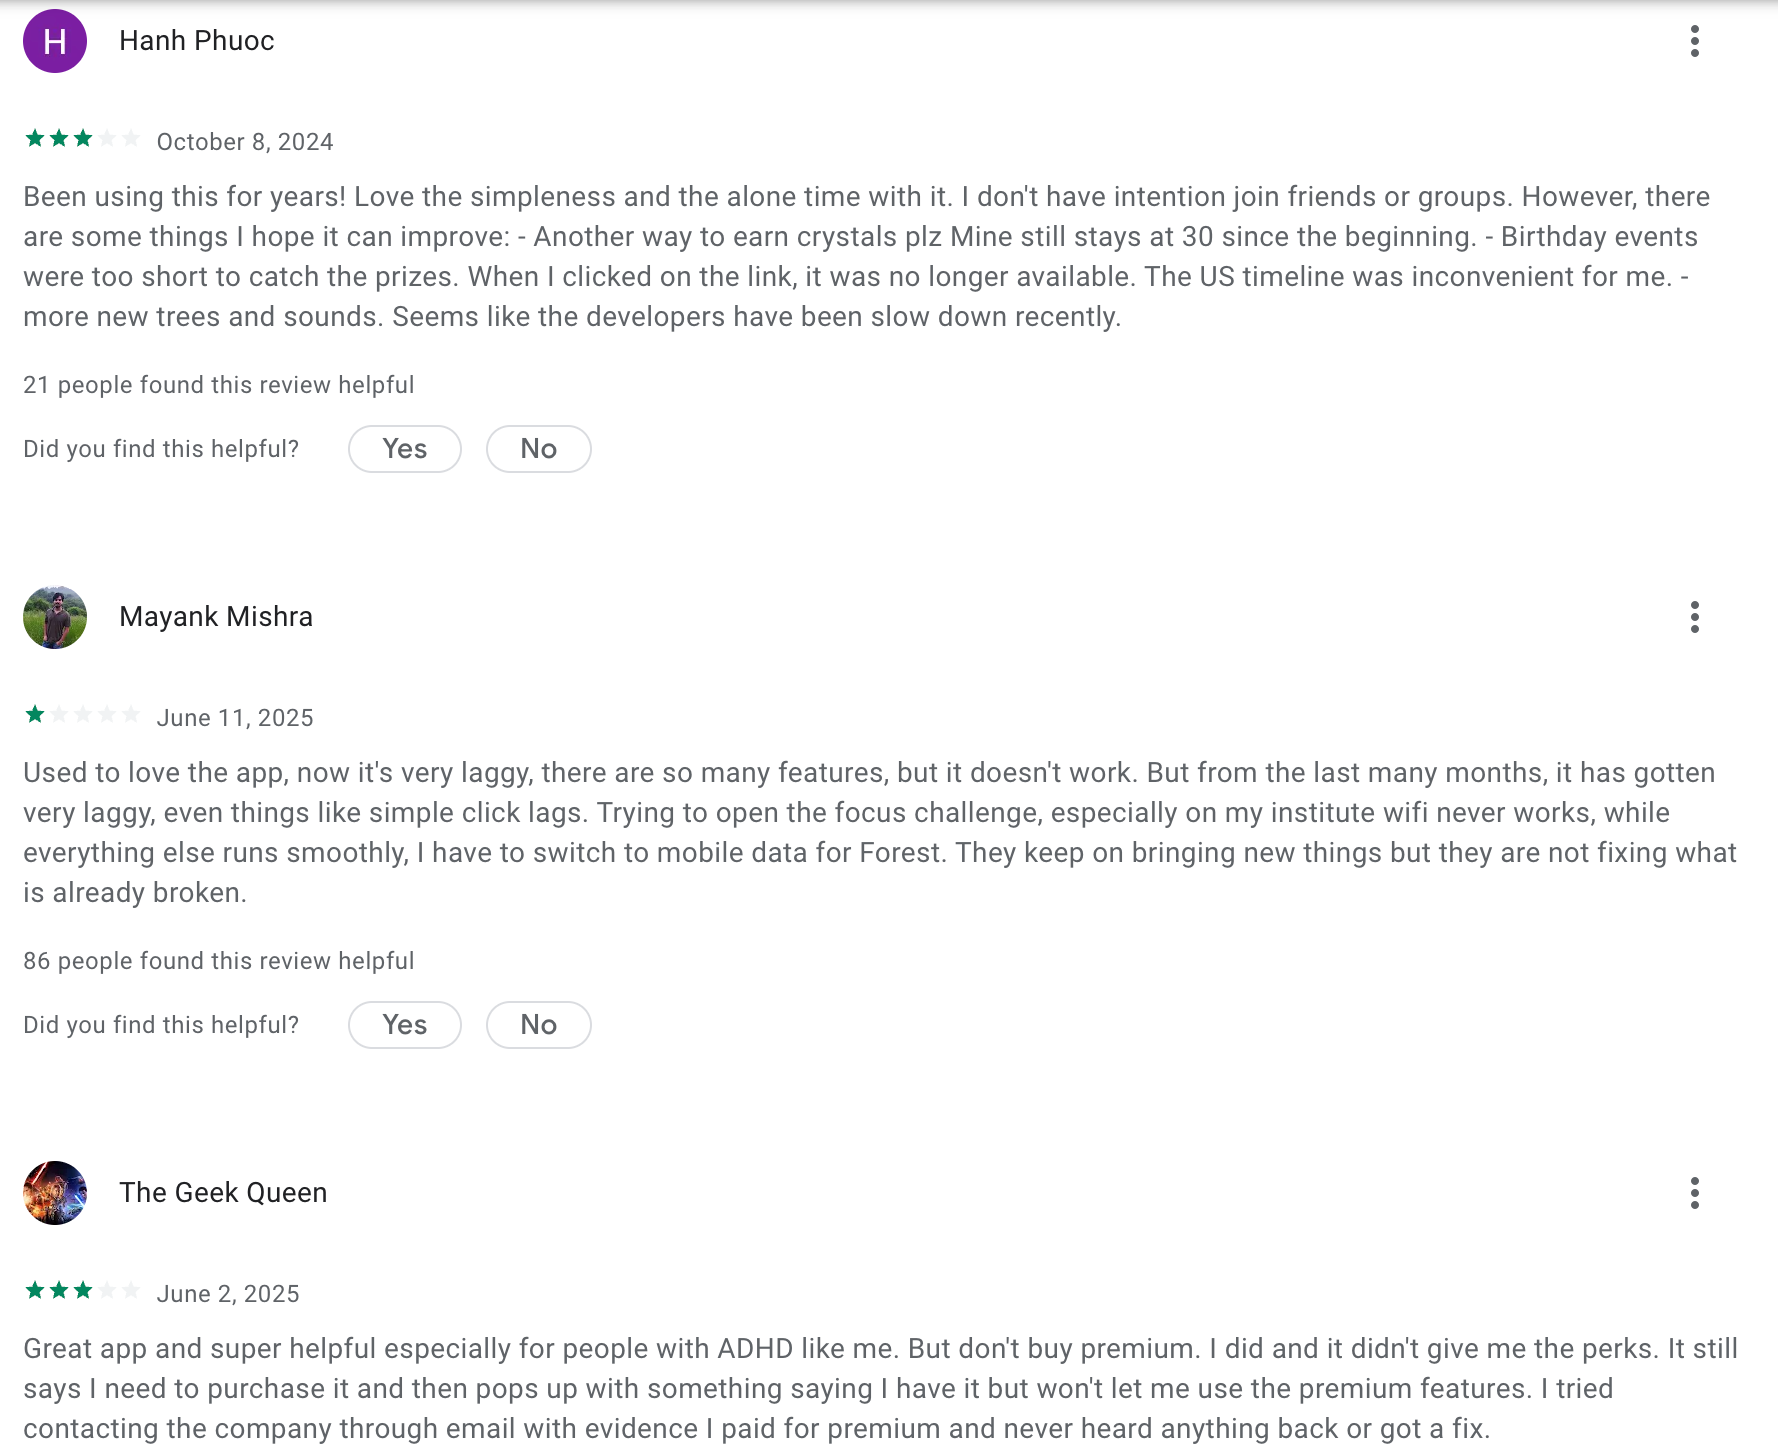1778x1450 pixels.
Task: Click the one-star rating on Mayank Mishra's review
Action: pyautogui.click(x=82, y=715)
